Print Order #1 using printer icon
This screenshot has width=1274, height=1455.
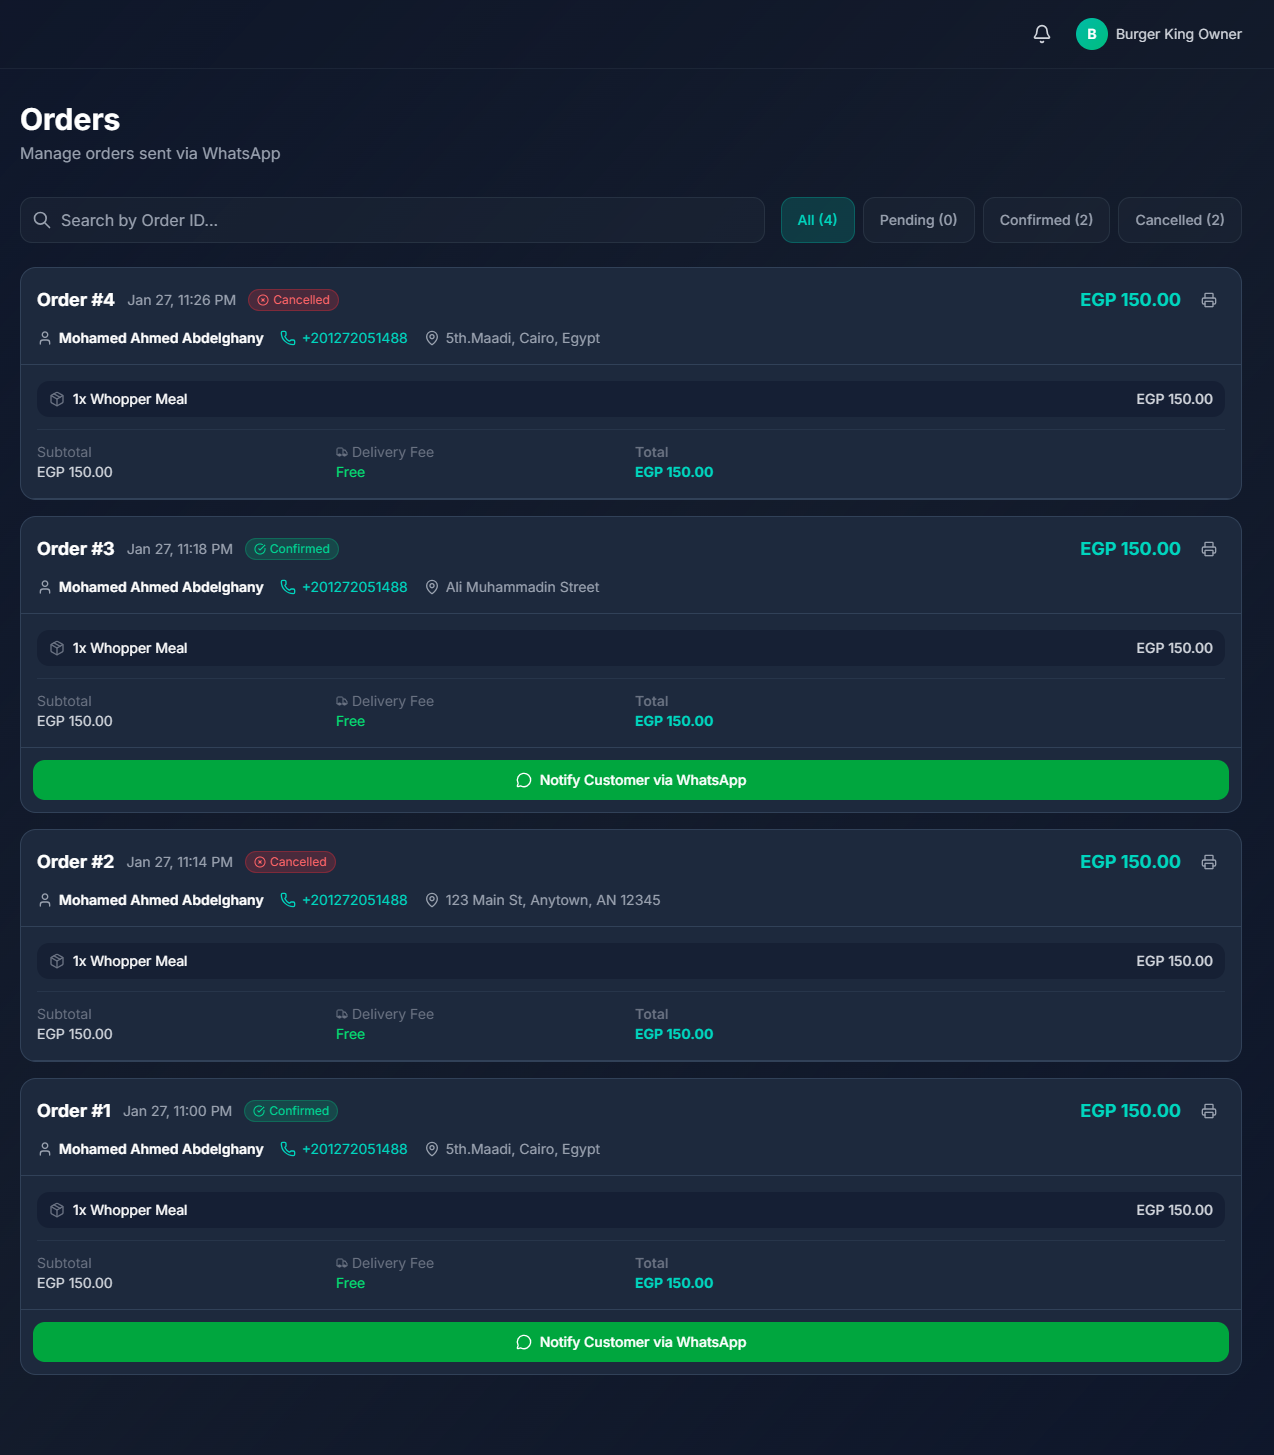[x=1208, y=1111]
